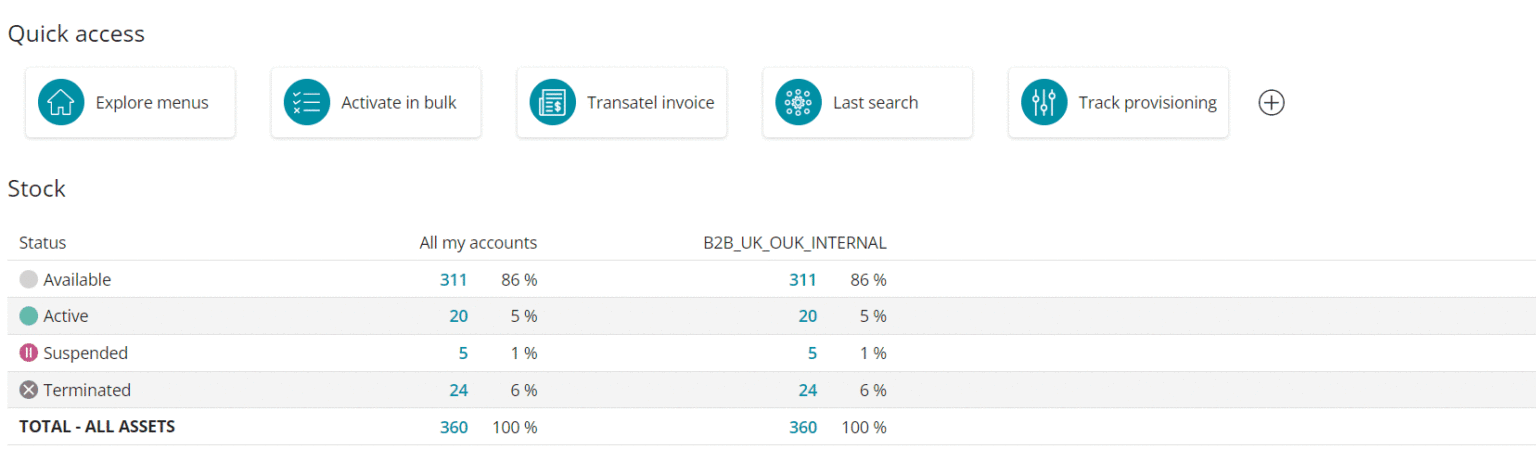
Task: Click the Last search circular icon
Action: pyautogui.click(x=798, y=102)
